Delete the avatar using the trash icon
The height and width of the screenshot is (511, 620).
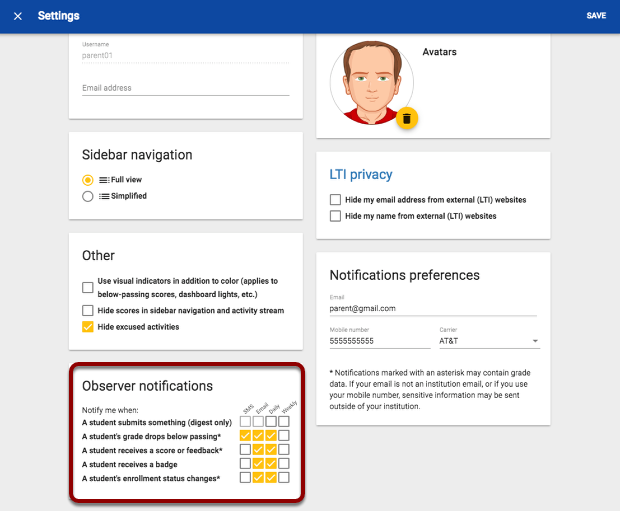click(406, 119)
